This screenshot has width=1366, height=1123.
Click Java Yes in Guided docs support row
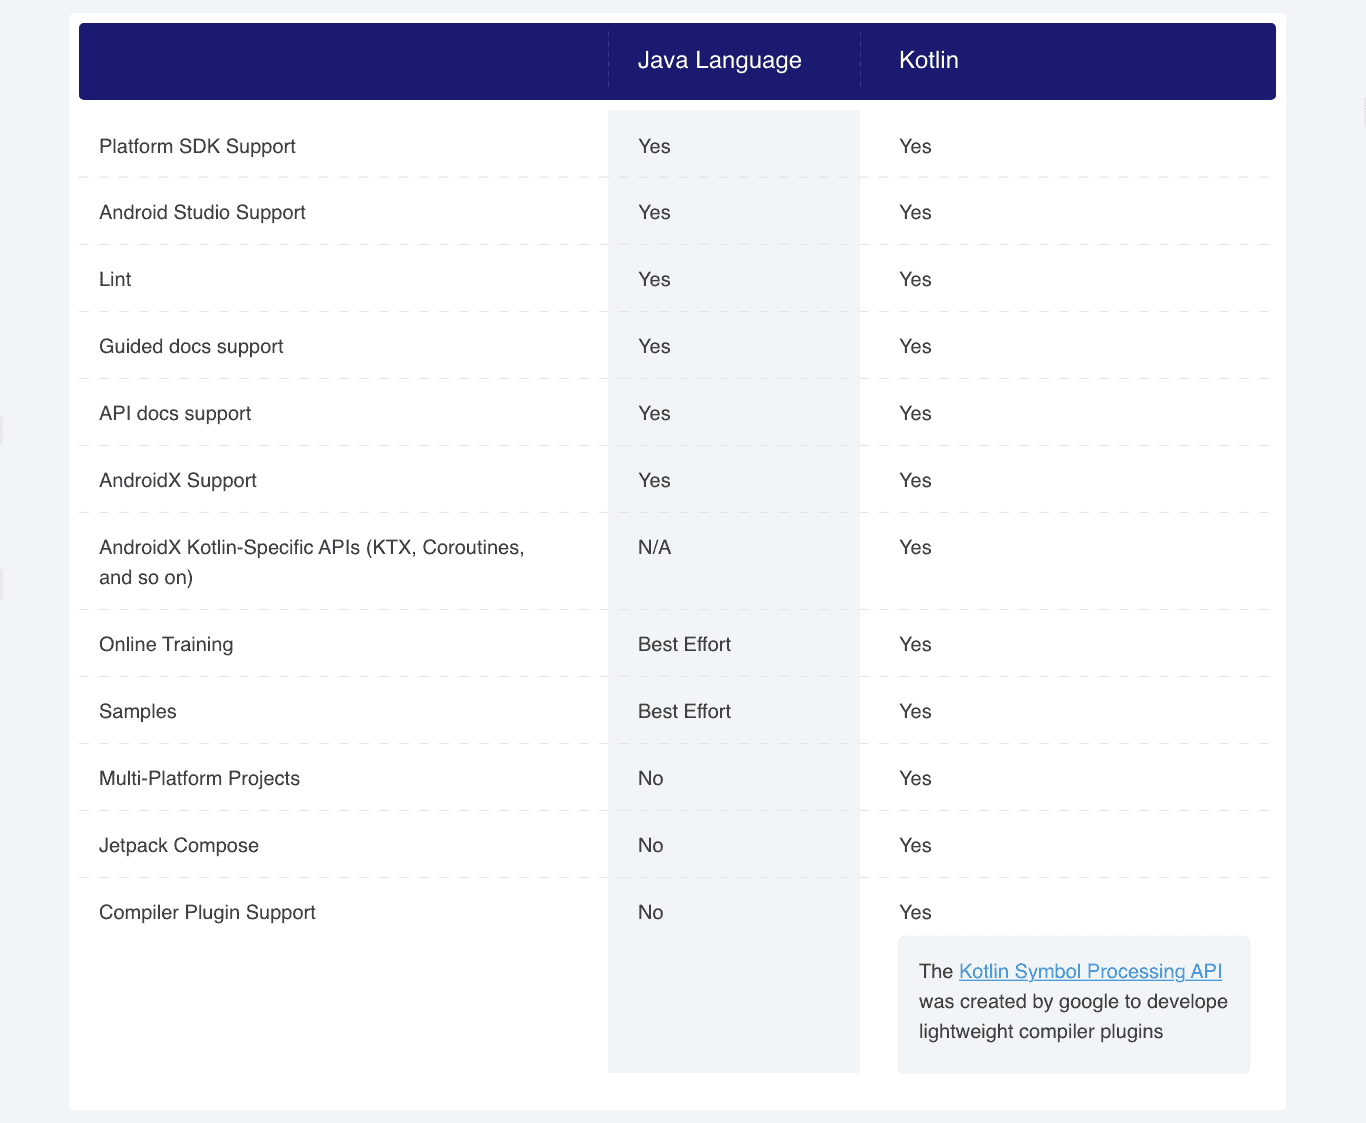[x=654, y=346]
